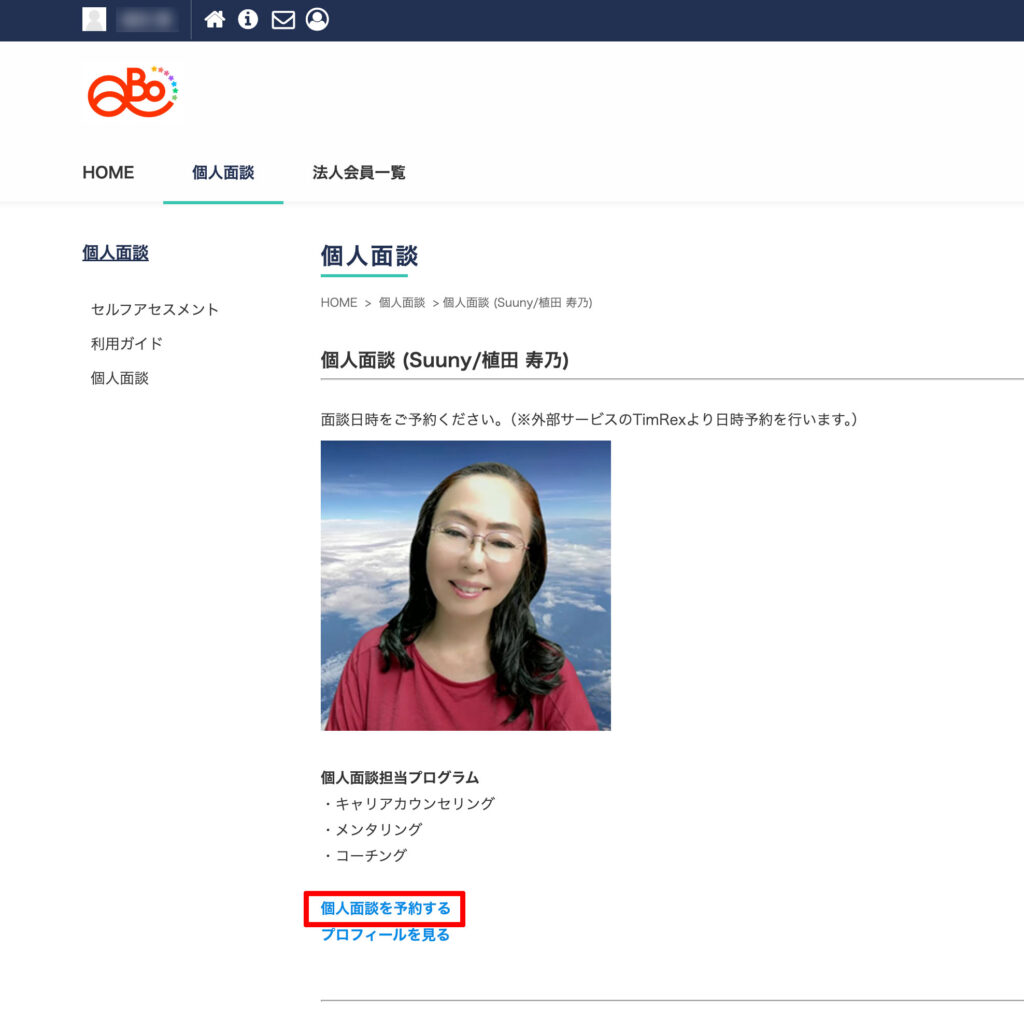
Task: Click the 個人面談 (Suuny/植田 寿乃) breadcrumb
Action: click(x=517, y=302)
